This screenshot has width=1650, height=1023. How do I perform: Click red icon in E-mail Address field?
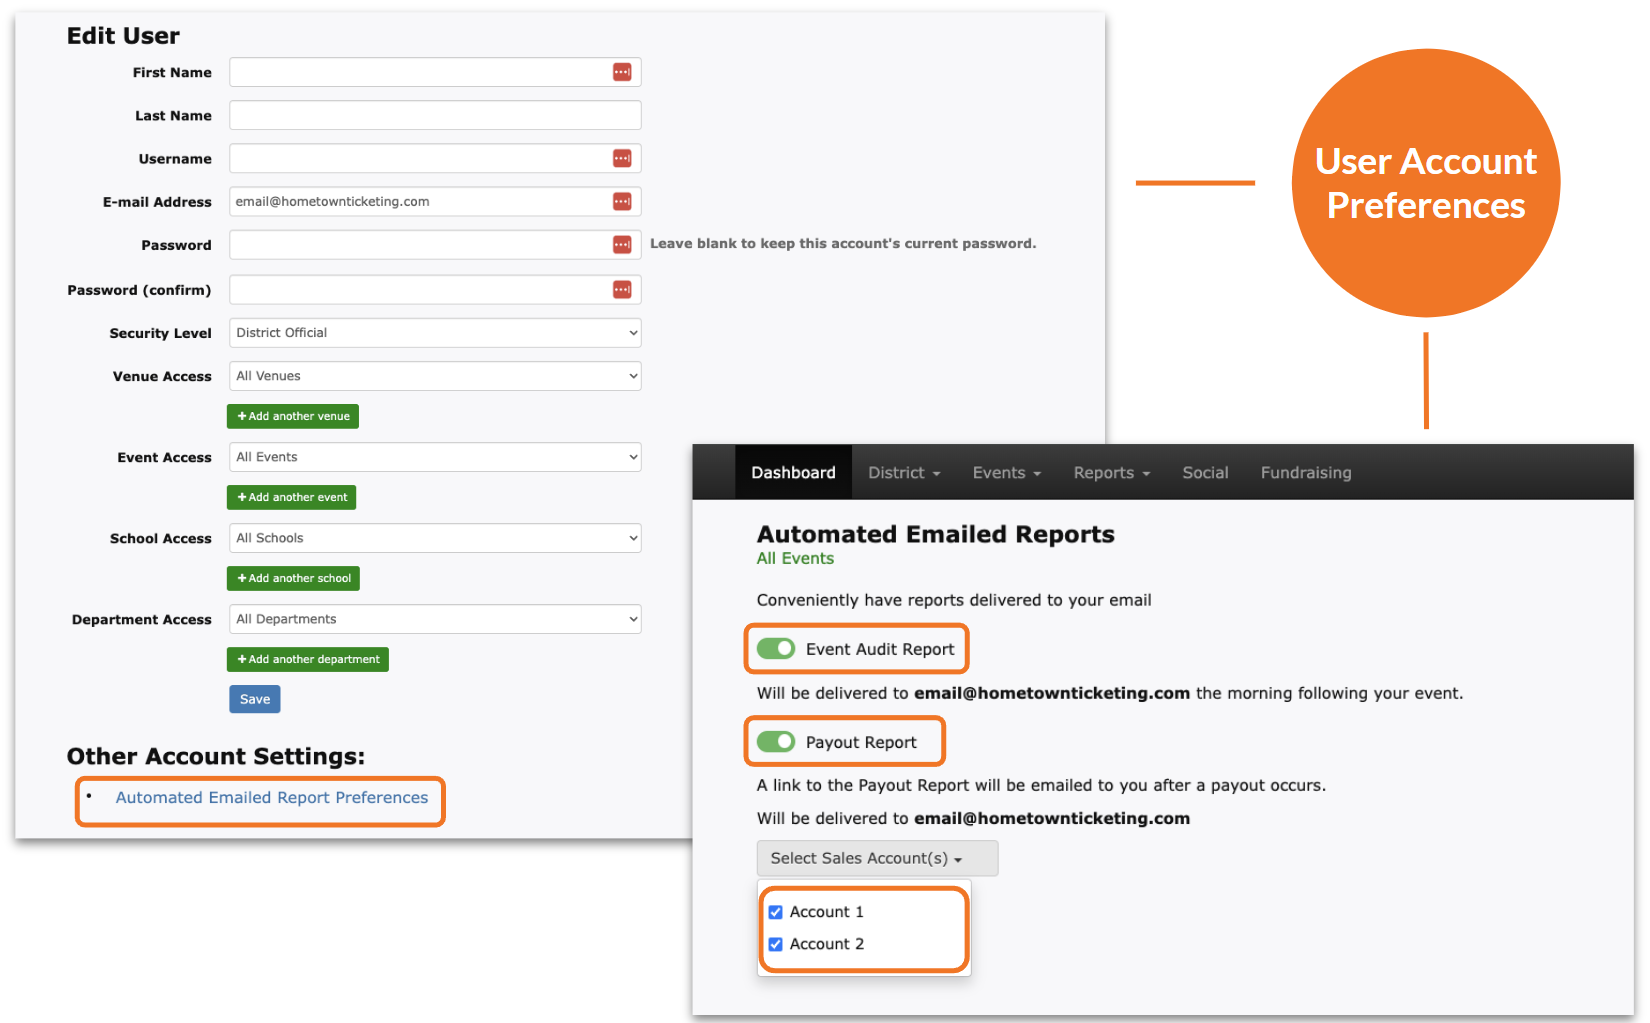click(622, 201)
